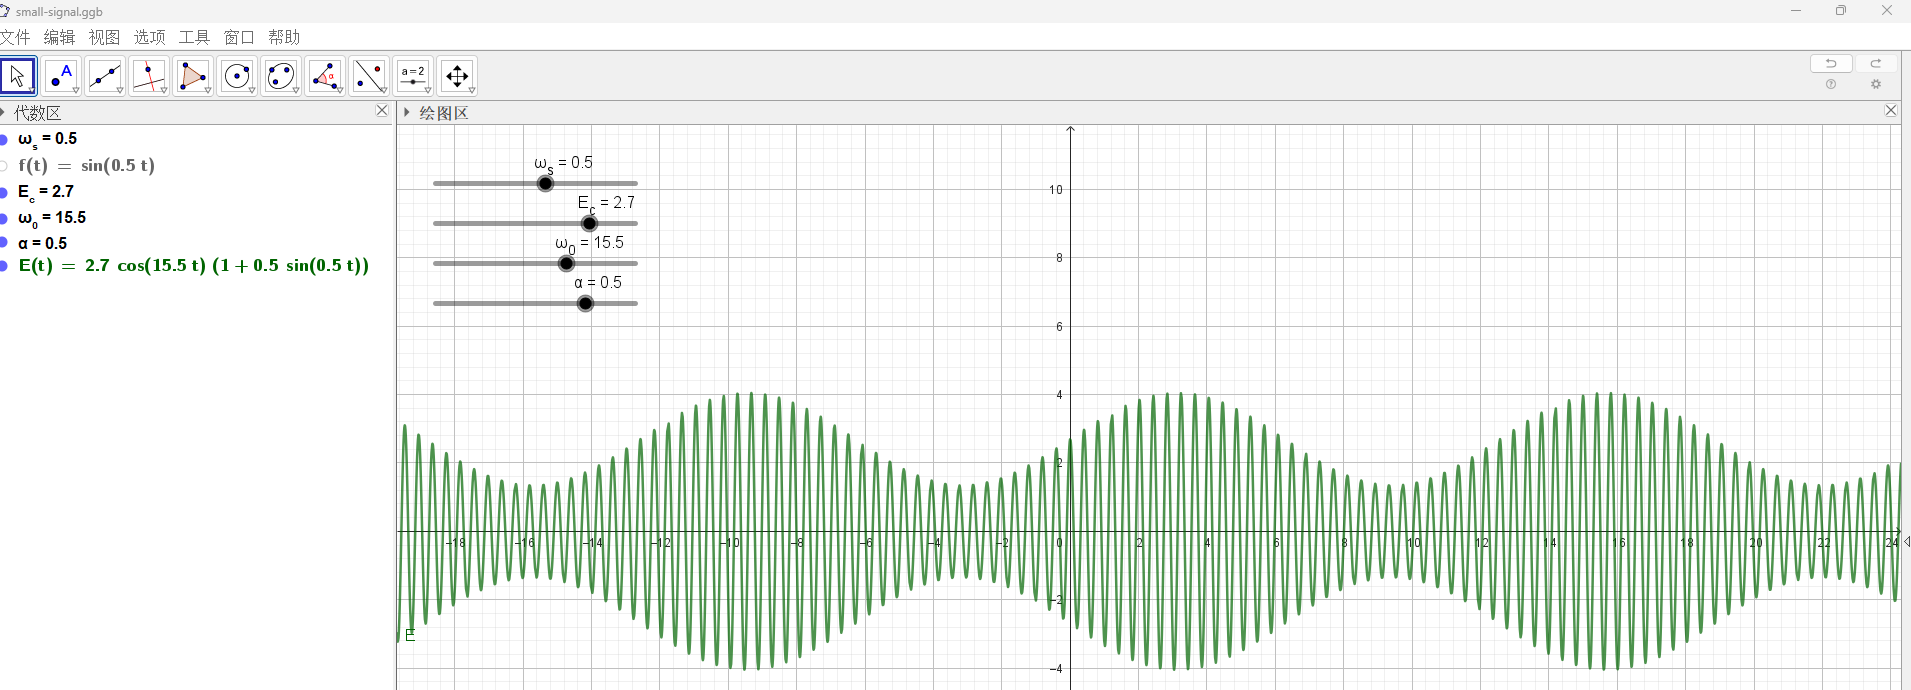Open the 文件 menu
Screen dimensions: 1911x690
point(15,37)
